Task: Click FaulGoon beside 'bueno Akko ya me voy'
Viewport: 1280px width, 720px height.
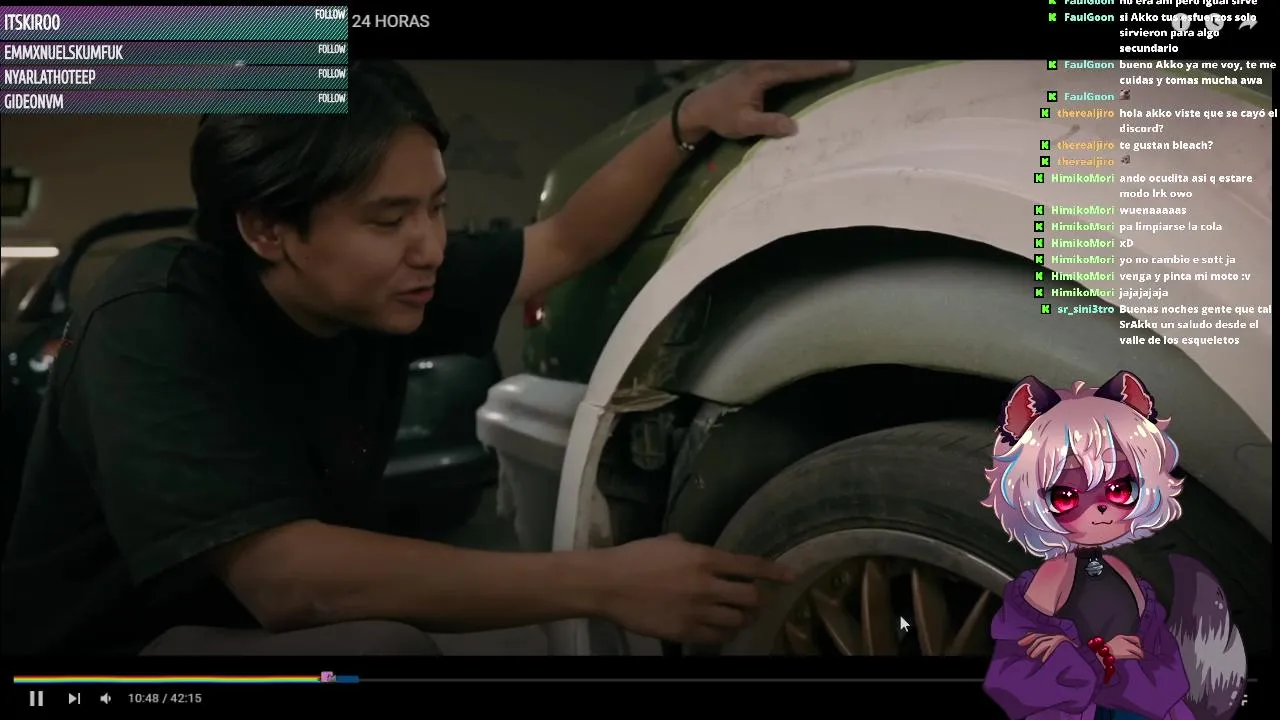Action: pos(1089,65)
